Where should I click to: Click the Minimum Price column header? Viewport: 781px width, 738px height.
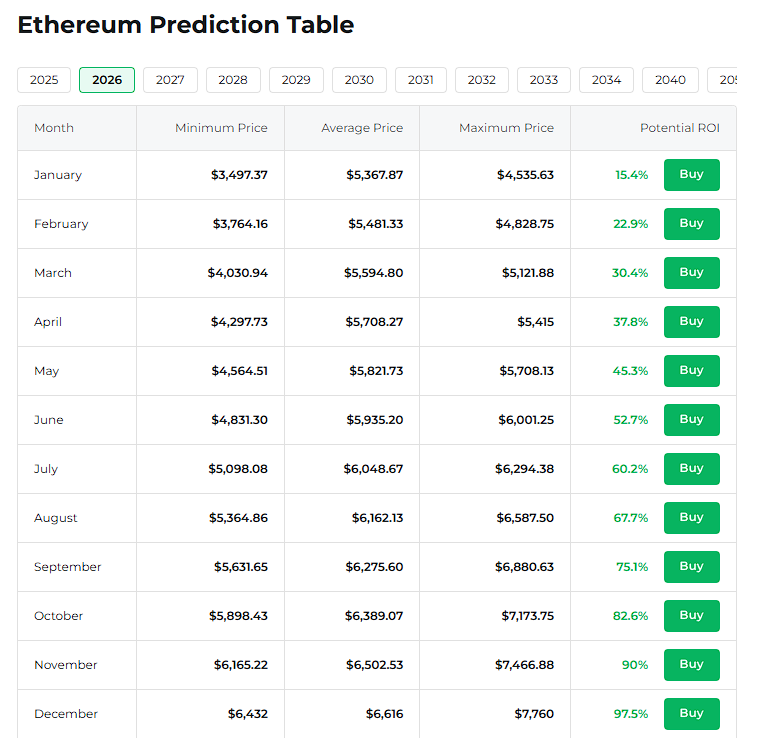[x=221, y=128]
